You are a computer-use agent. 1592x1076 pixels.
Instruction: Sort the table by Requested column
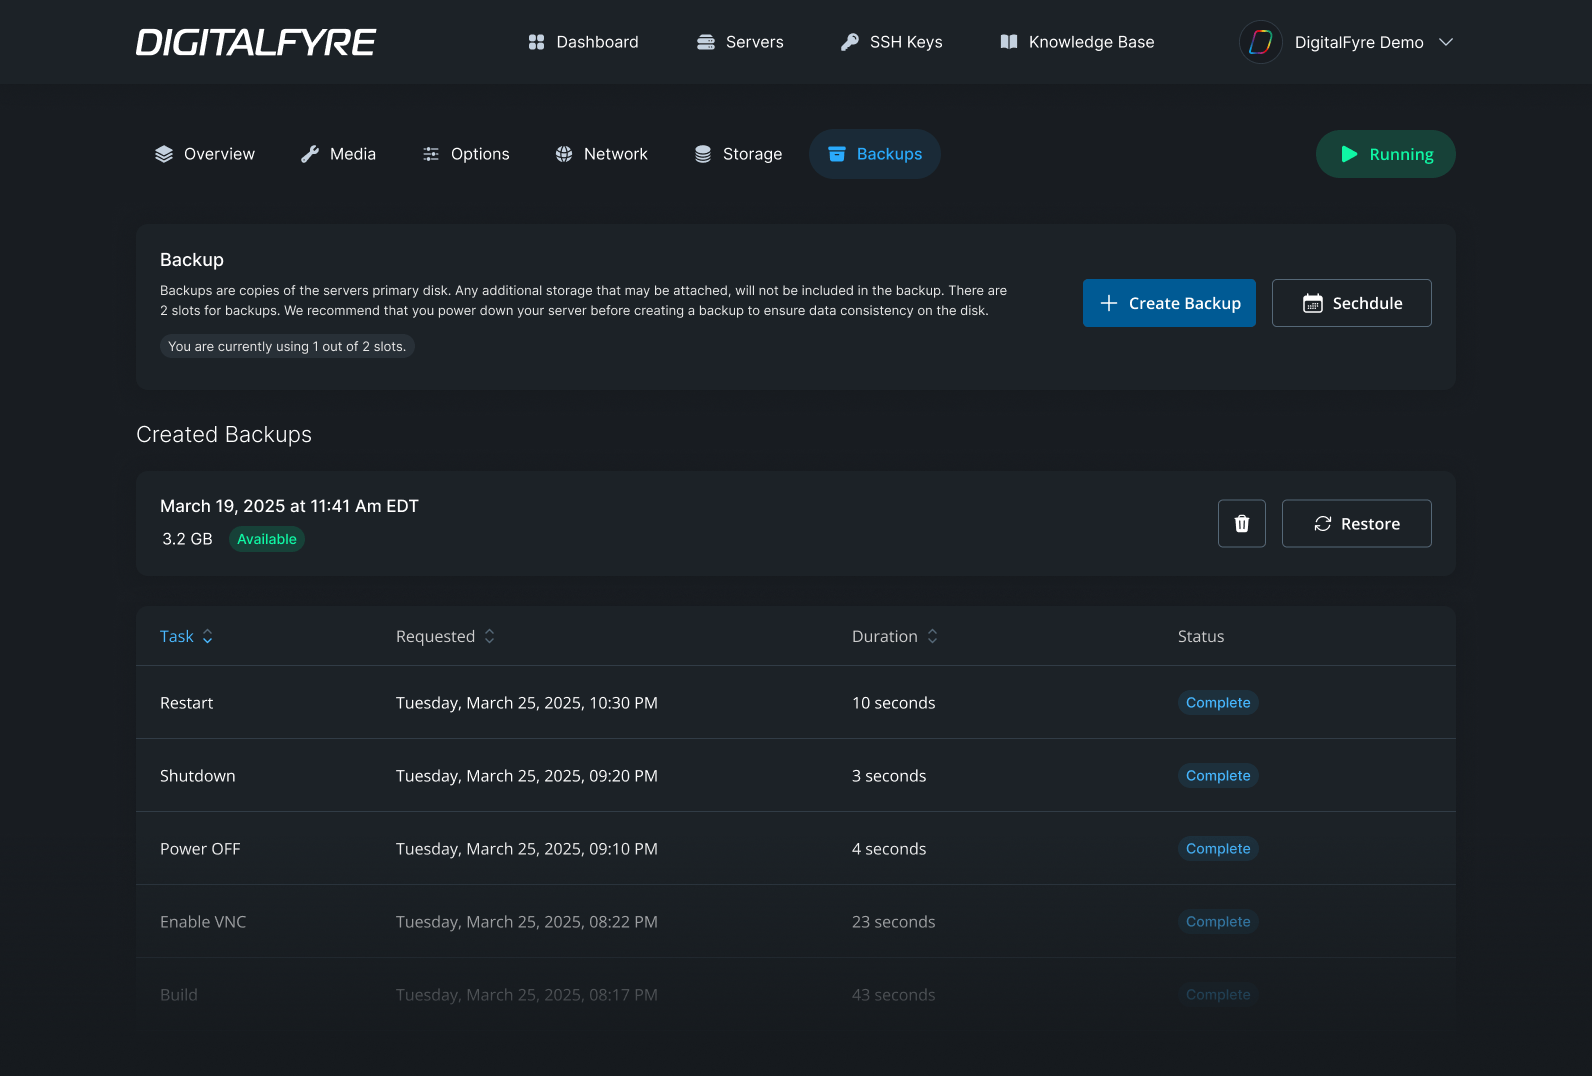coord(446,636)
